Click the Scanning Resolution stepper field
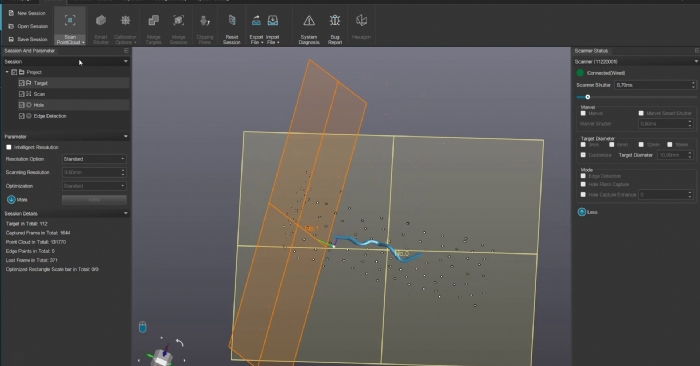The image size is (700, 366). (94, 172)
